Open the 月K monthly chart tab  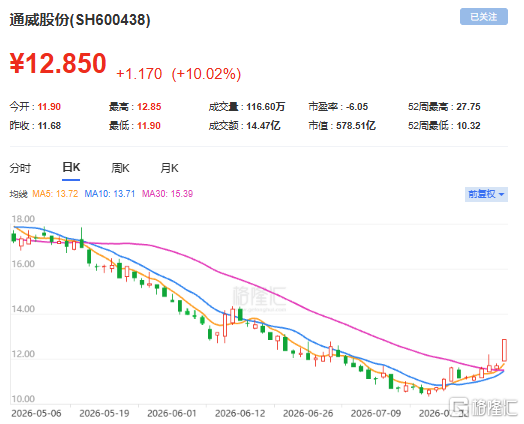(x=169, y=168)
